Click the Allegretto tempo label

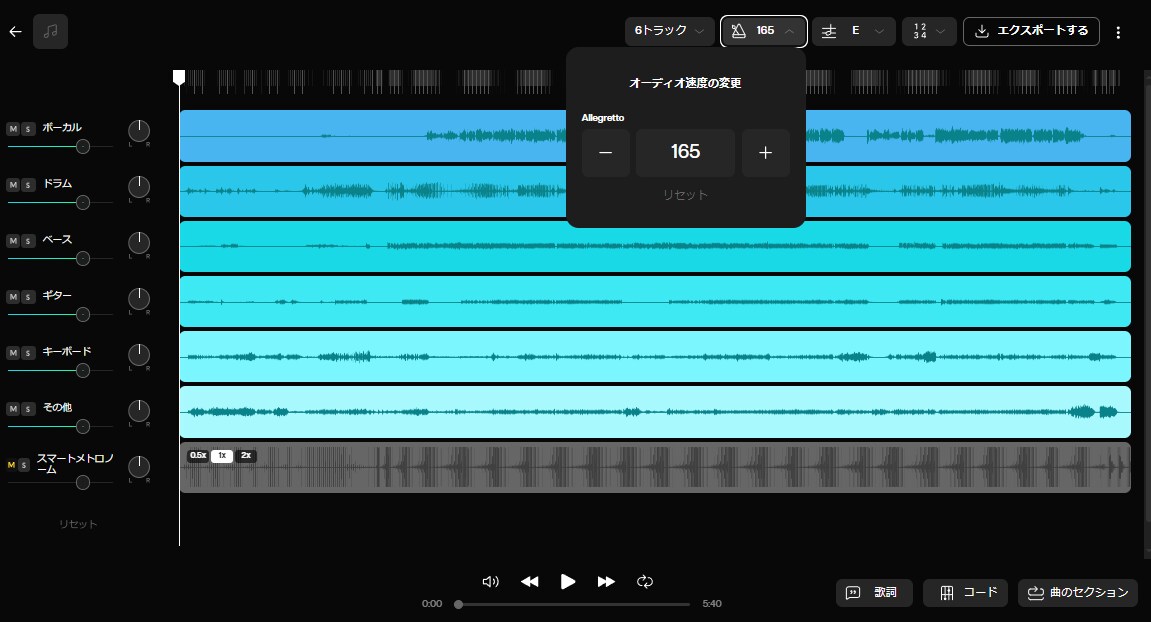pos(603,117)
